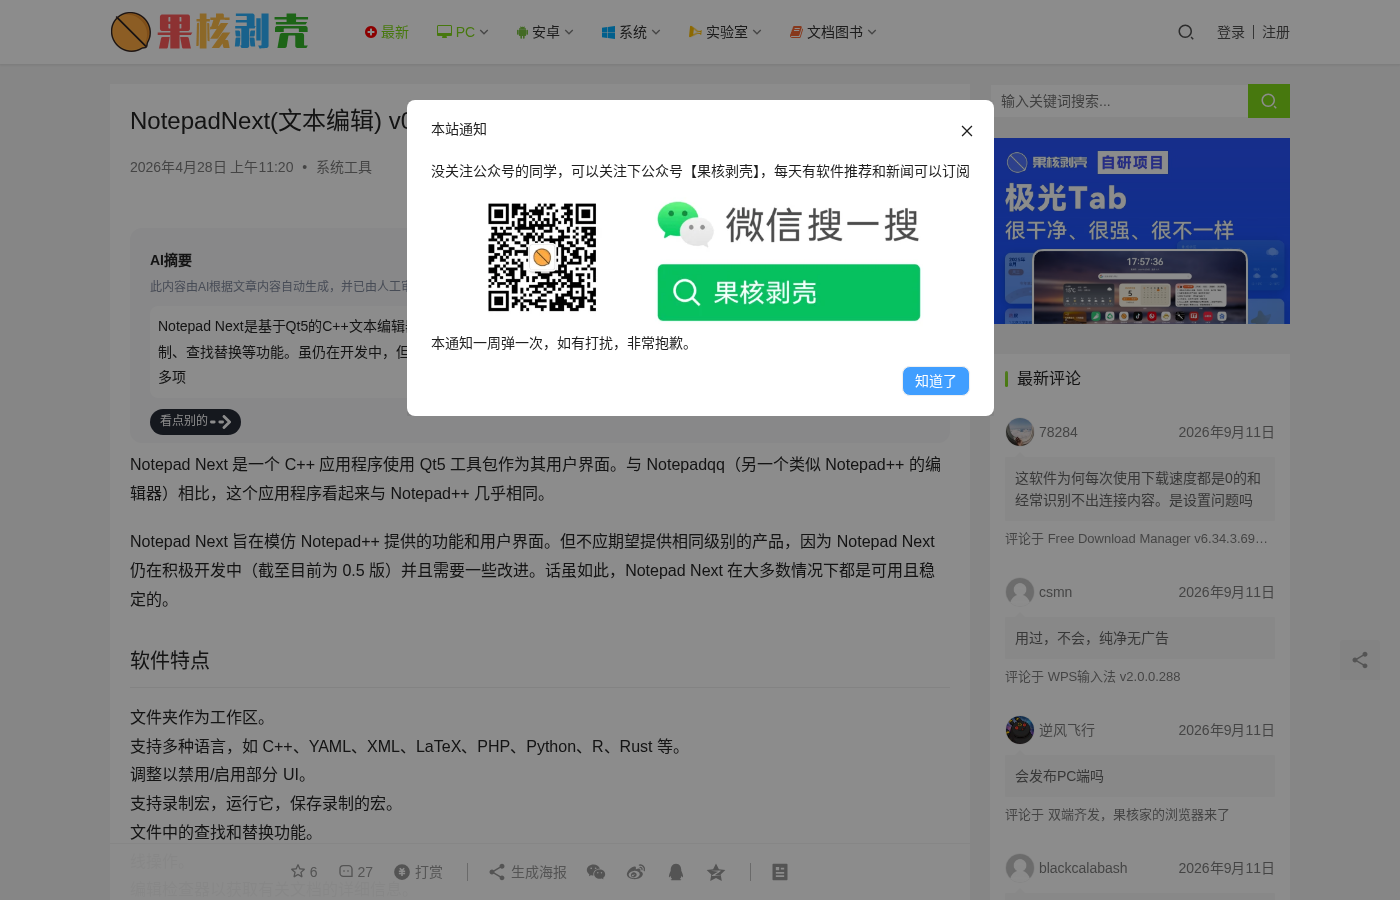Click the 软件特点 section heading
The width and height of the screenshot is (1400, 900).
(x=170, y=660)
